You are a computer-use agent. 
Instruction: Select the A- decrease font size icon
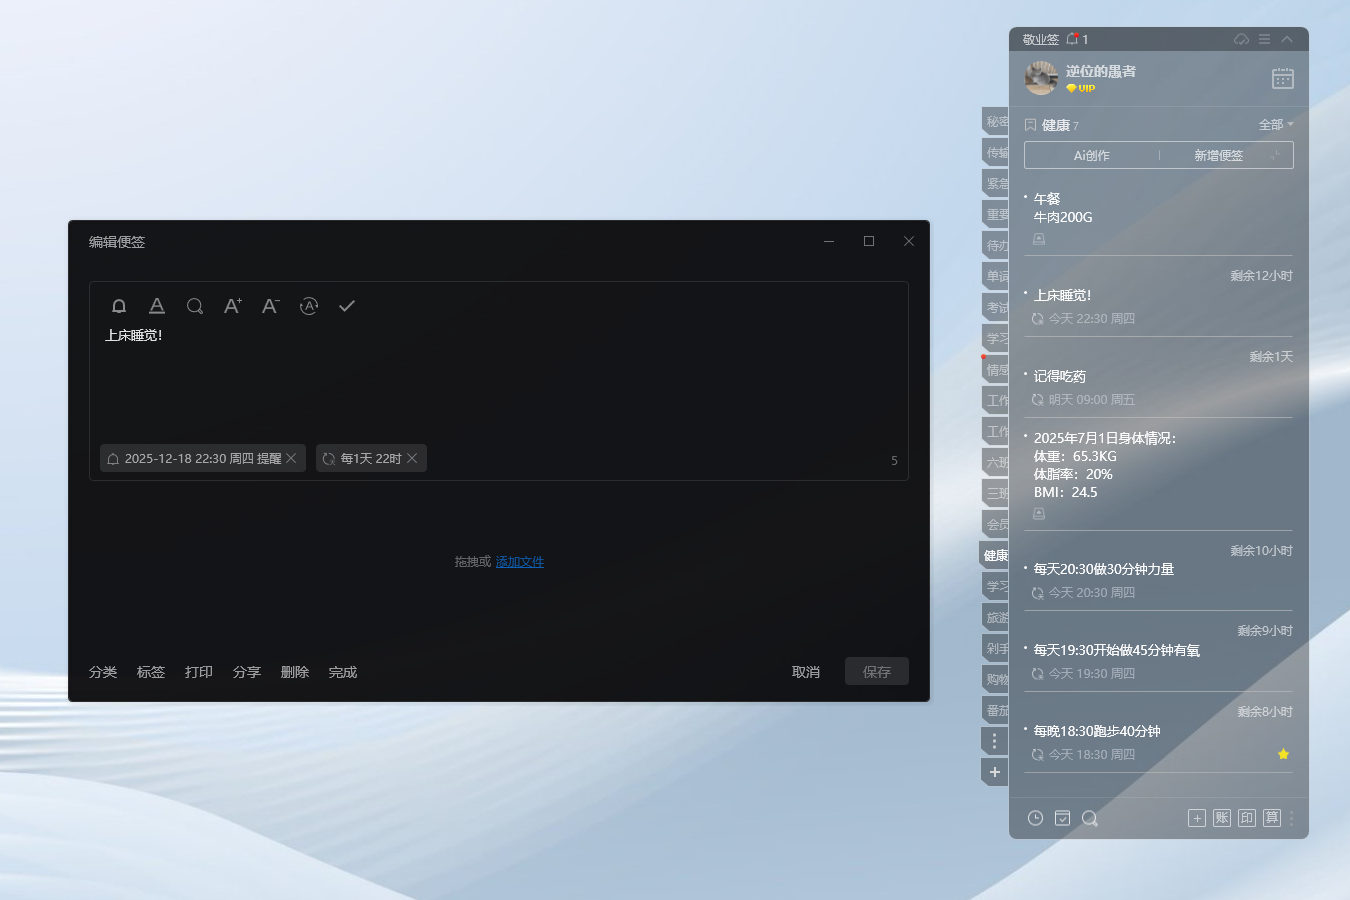pos(270,306)
